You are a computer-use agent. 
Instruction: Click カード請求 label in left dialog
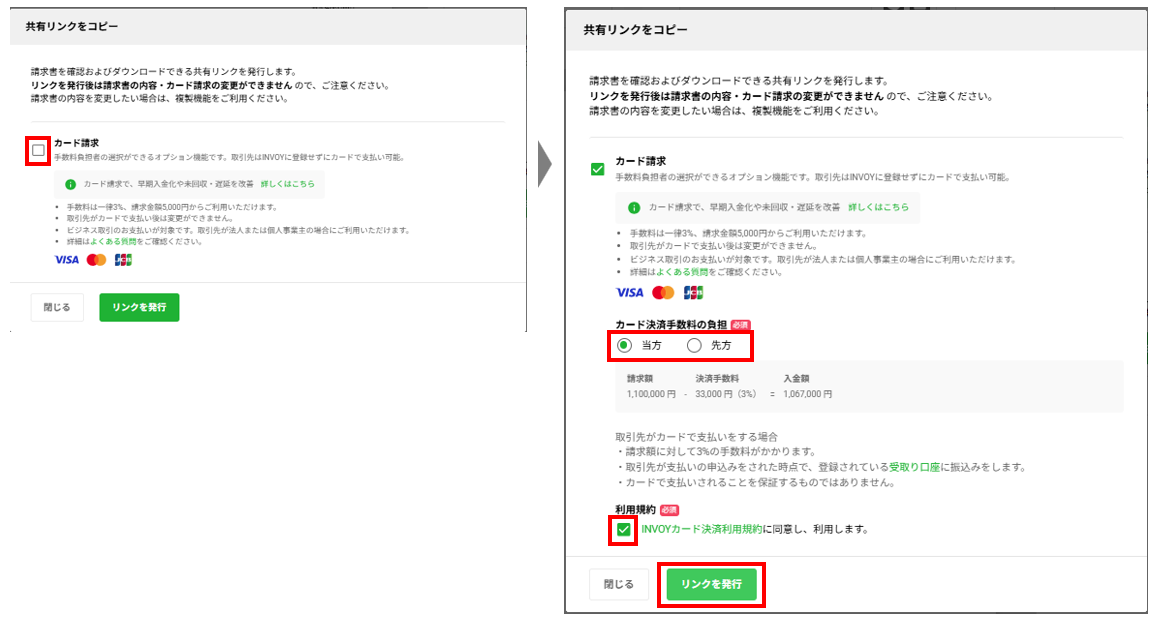pyautogui.click(x=76, y=143)
